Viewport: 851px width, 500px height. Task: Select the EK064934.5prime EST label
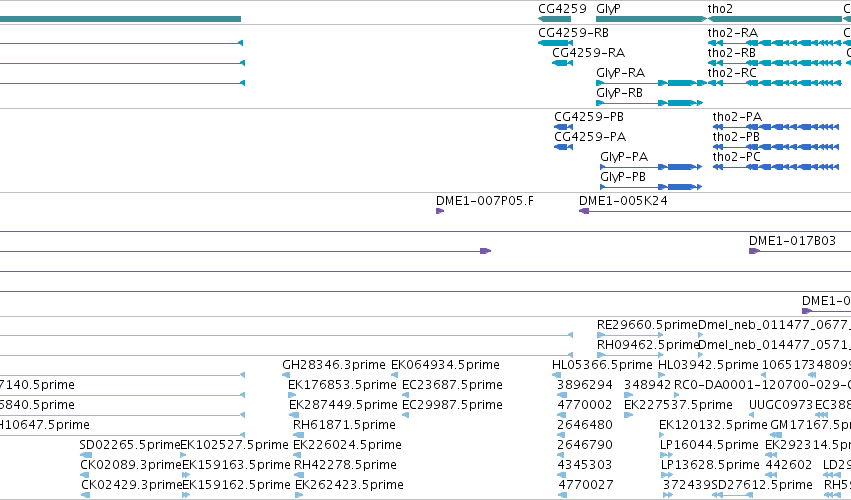pyautogui.click(x=445, y=365)
